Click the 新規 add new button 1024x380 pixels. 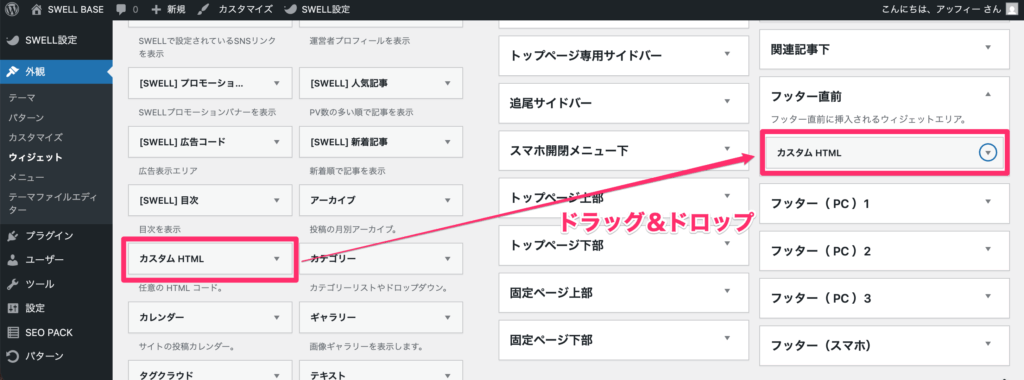tap(168, 10)
